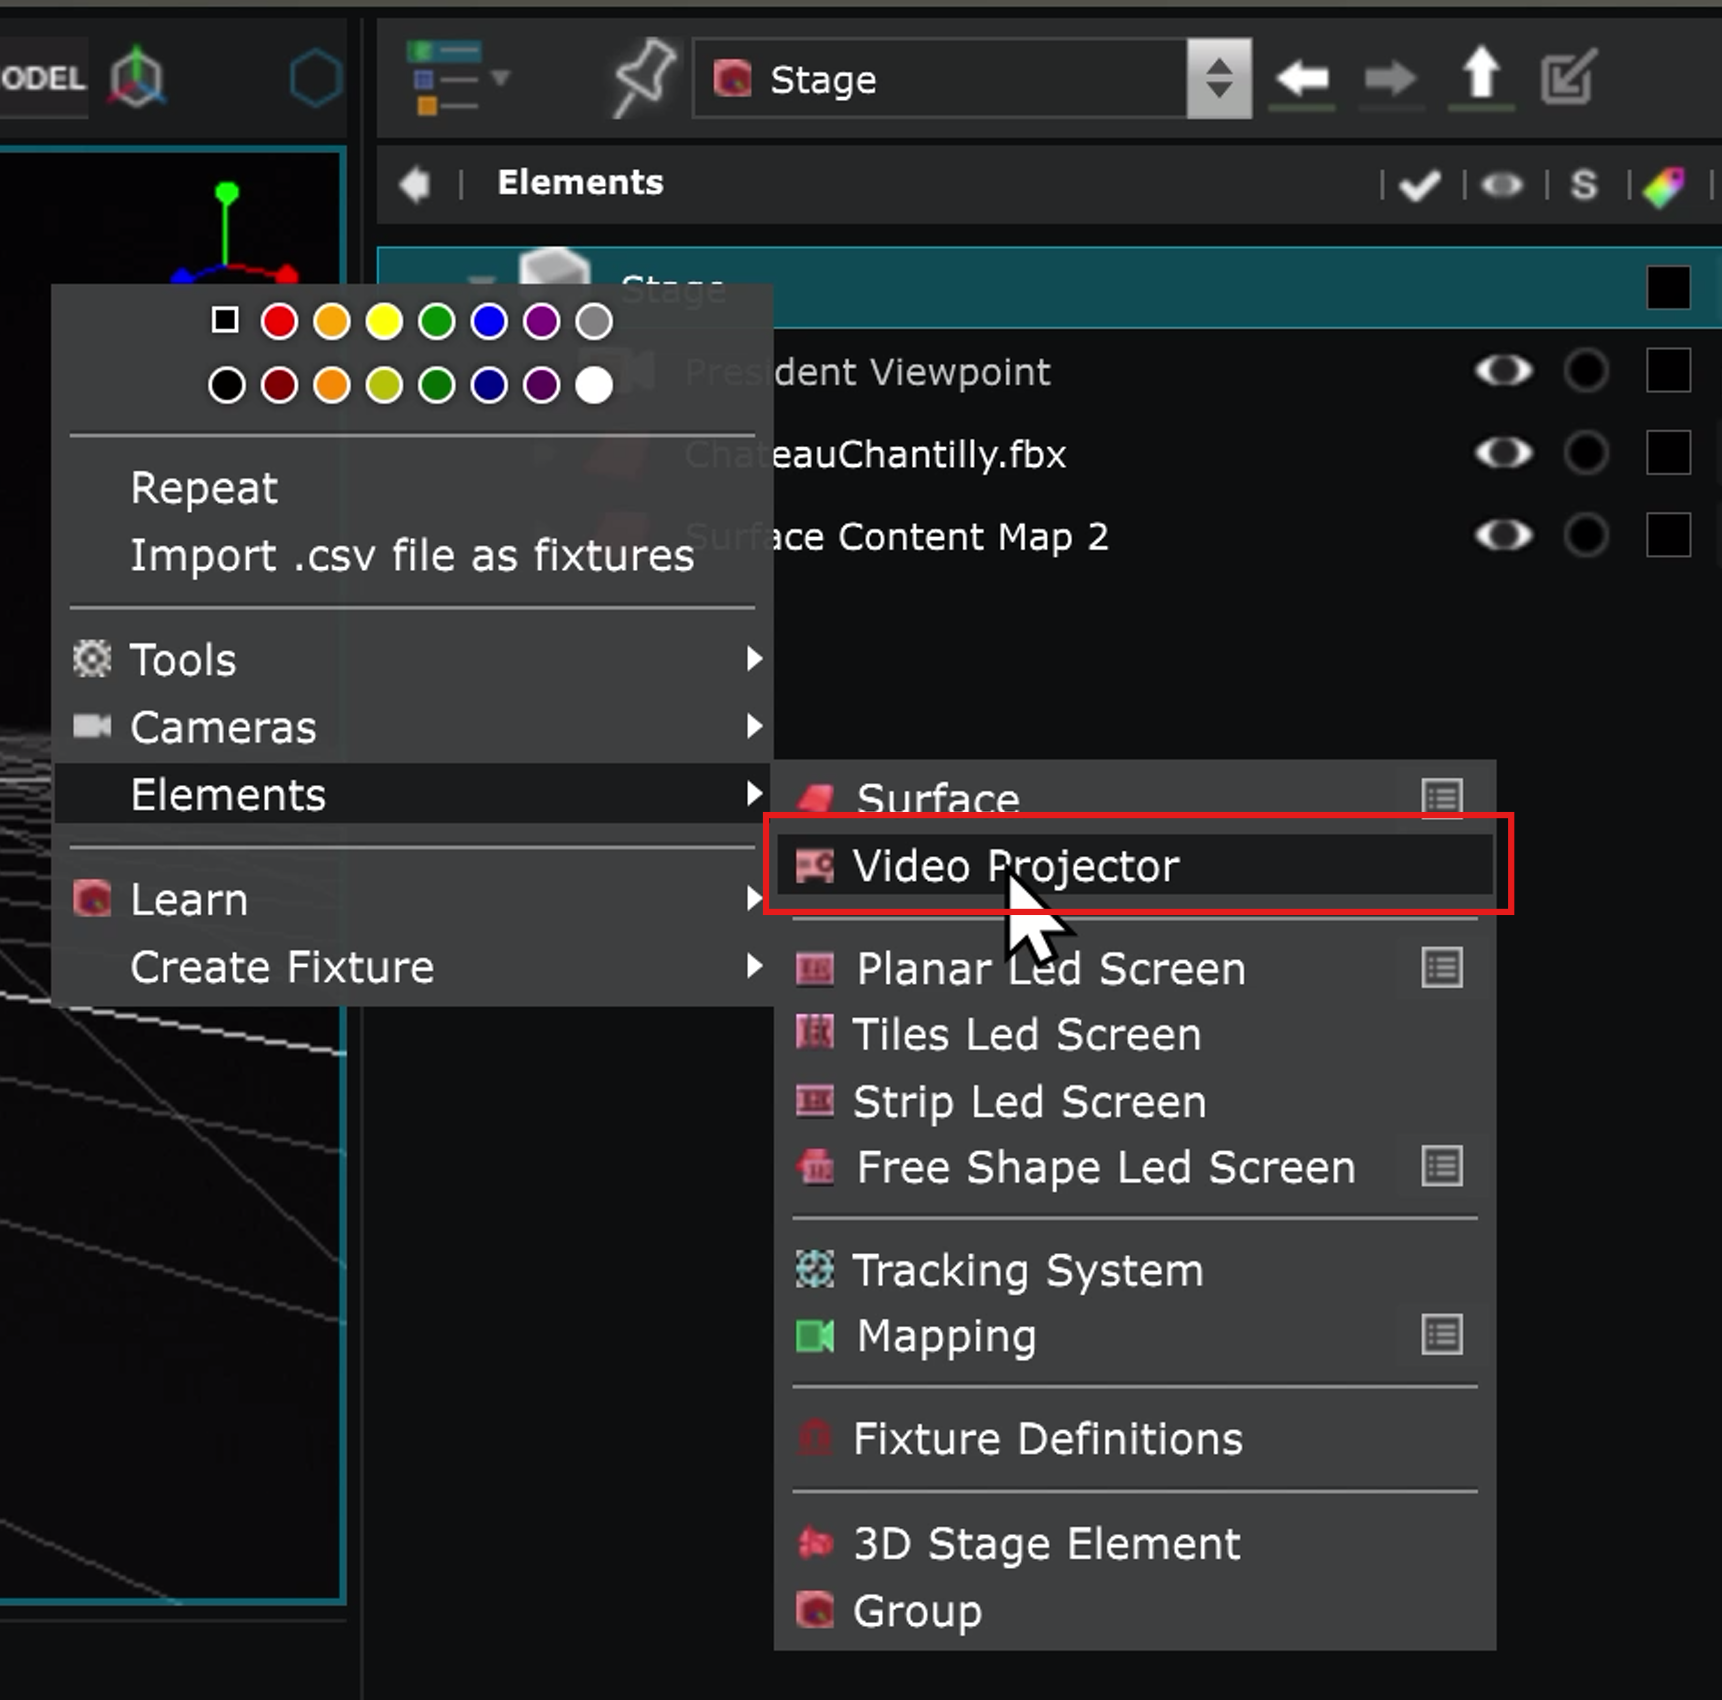Pick the bright red color swatch

(x=279, y=321)
